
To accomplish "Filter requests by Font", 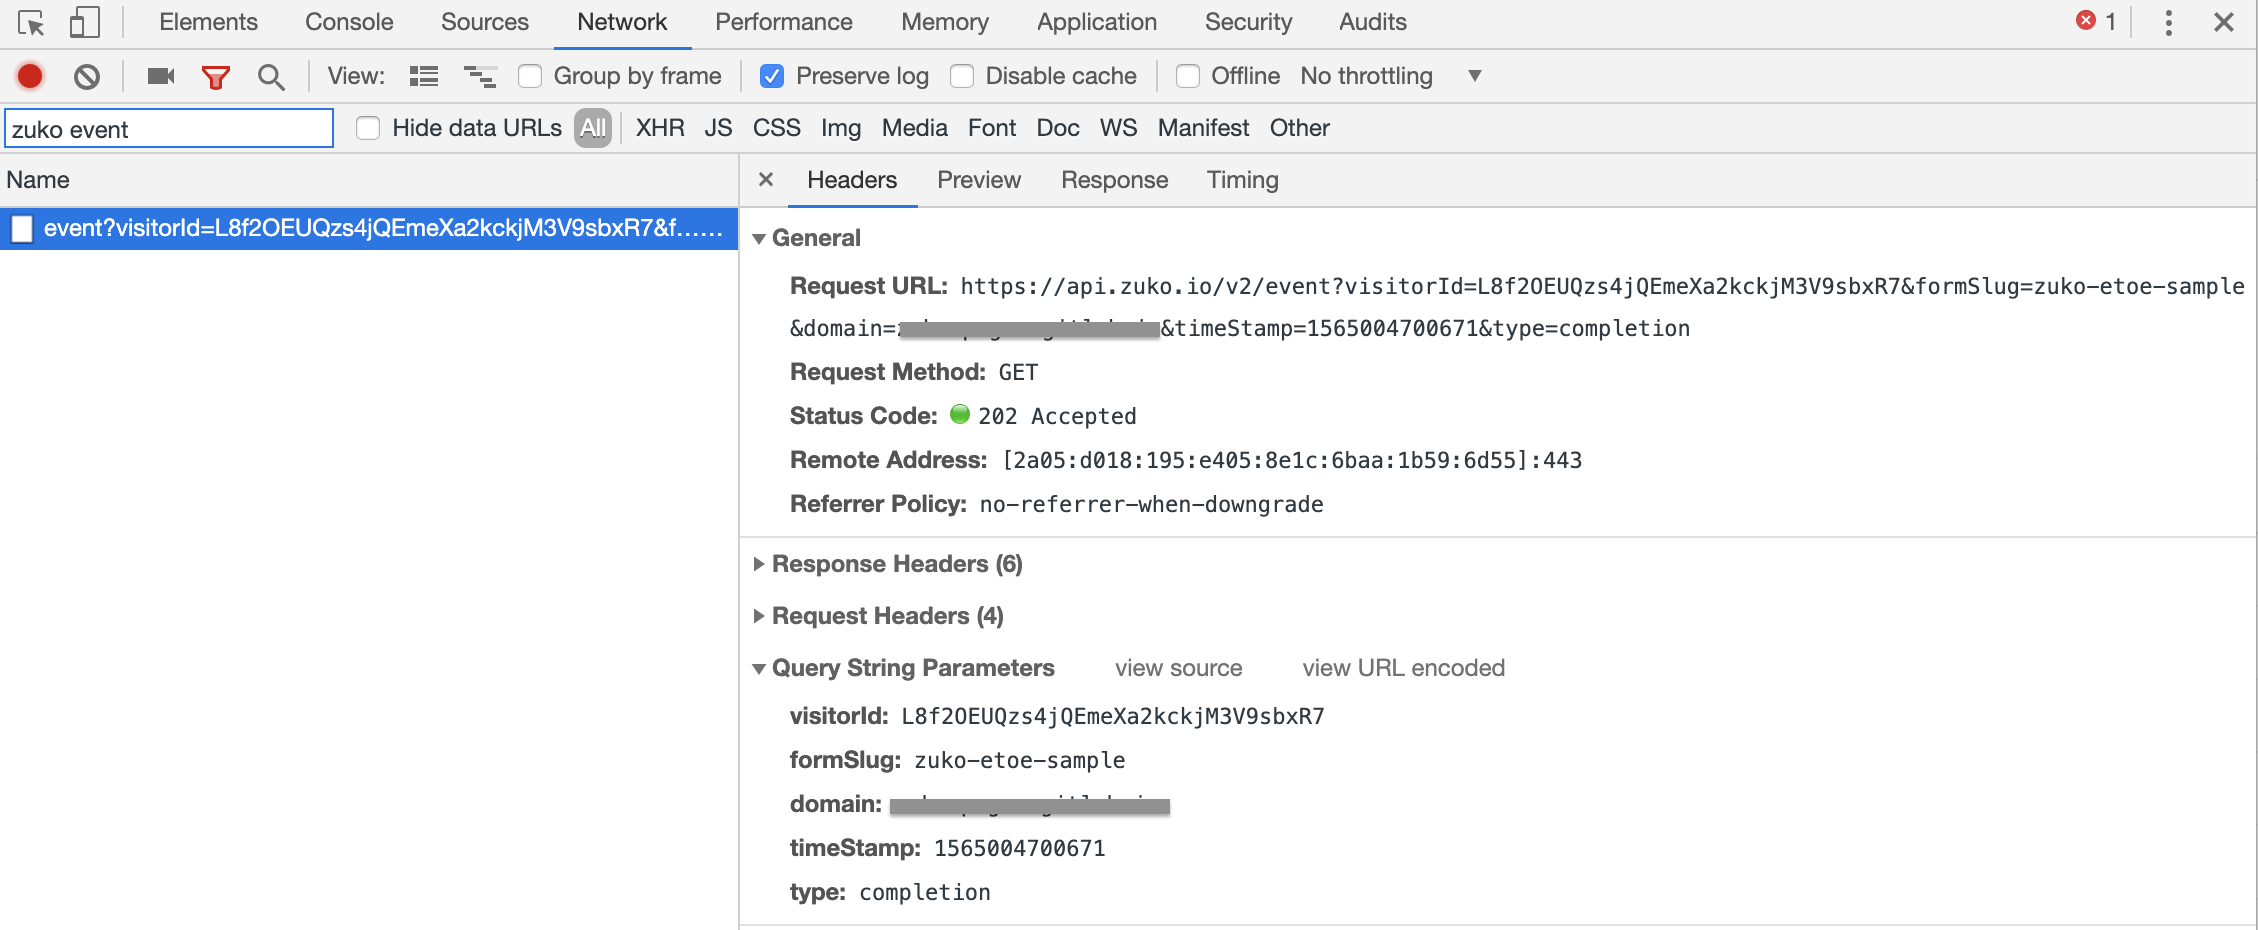I will 992,128.
